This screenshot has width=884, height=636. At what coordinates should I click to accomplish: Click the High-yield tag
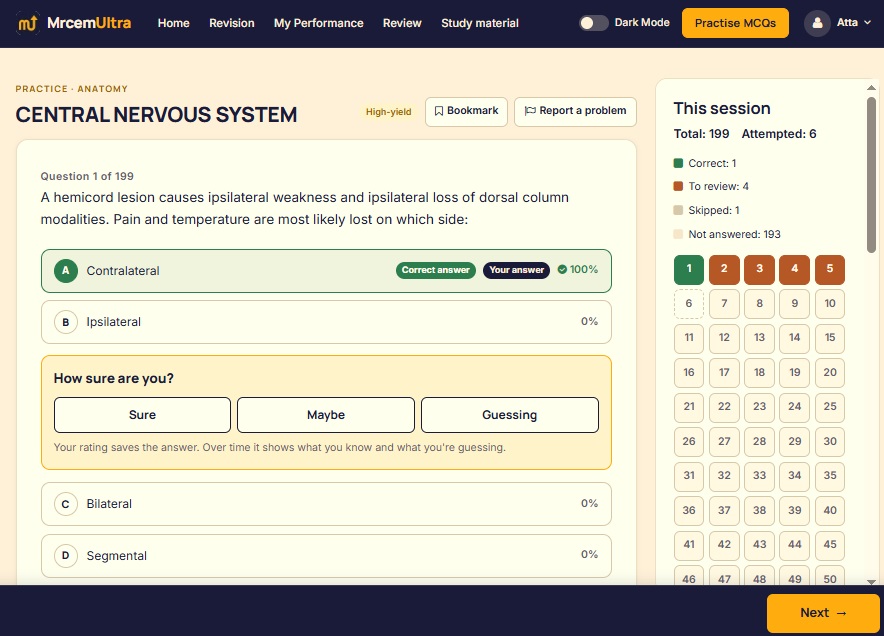(x=388, y=112)
